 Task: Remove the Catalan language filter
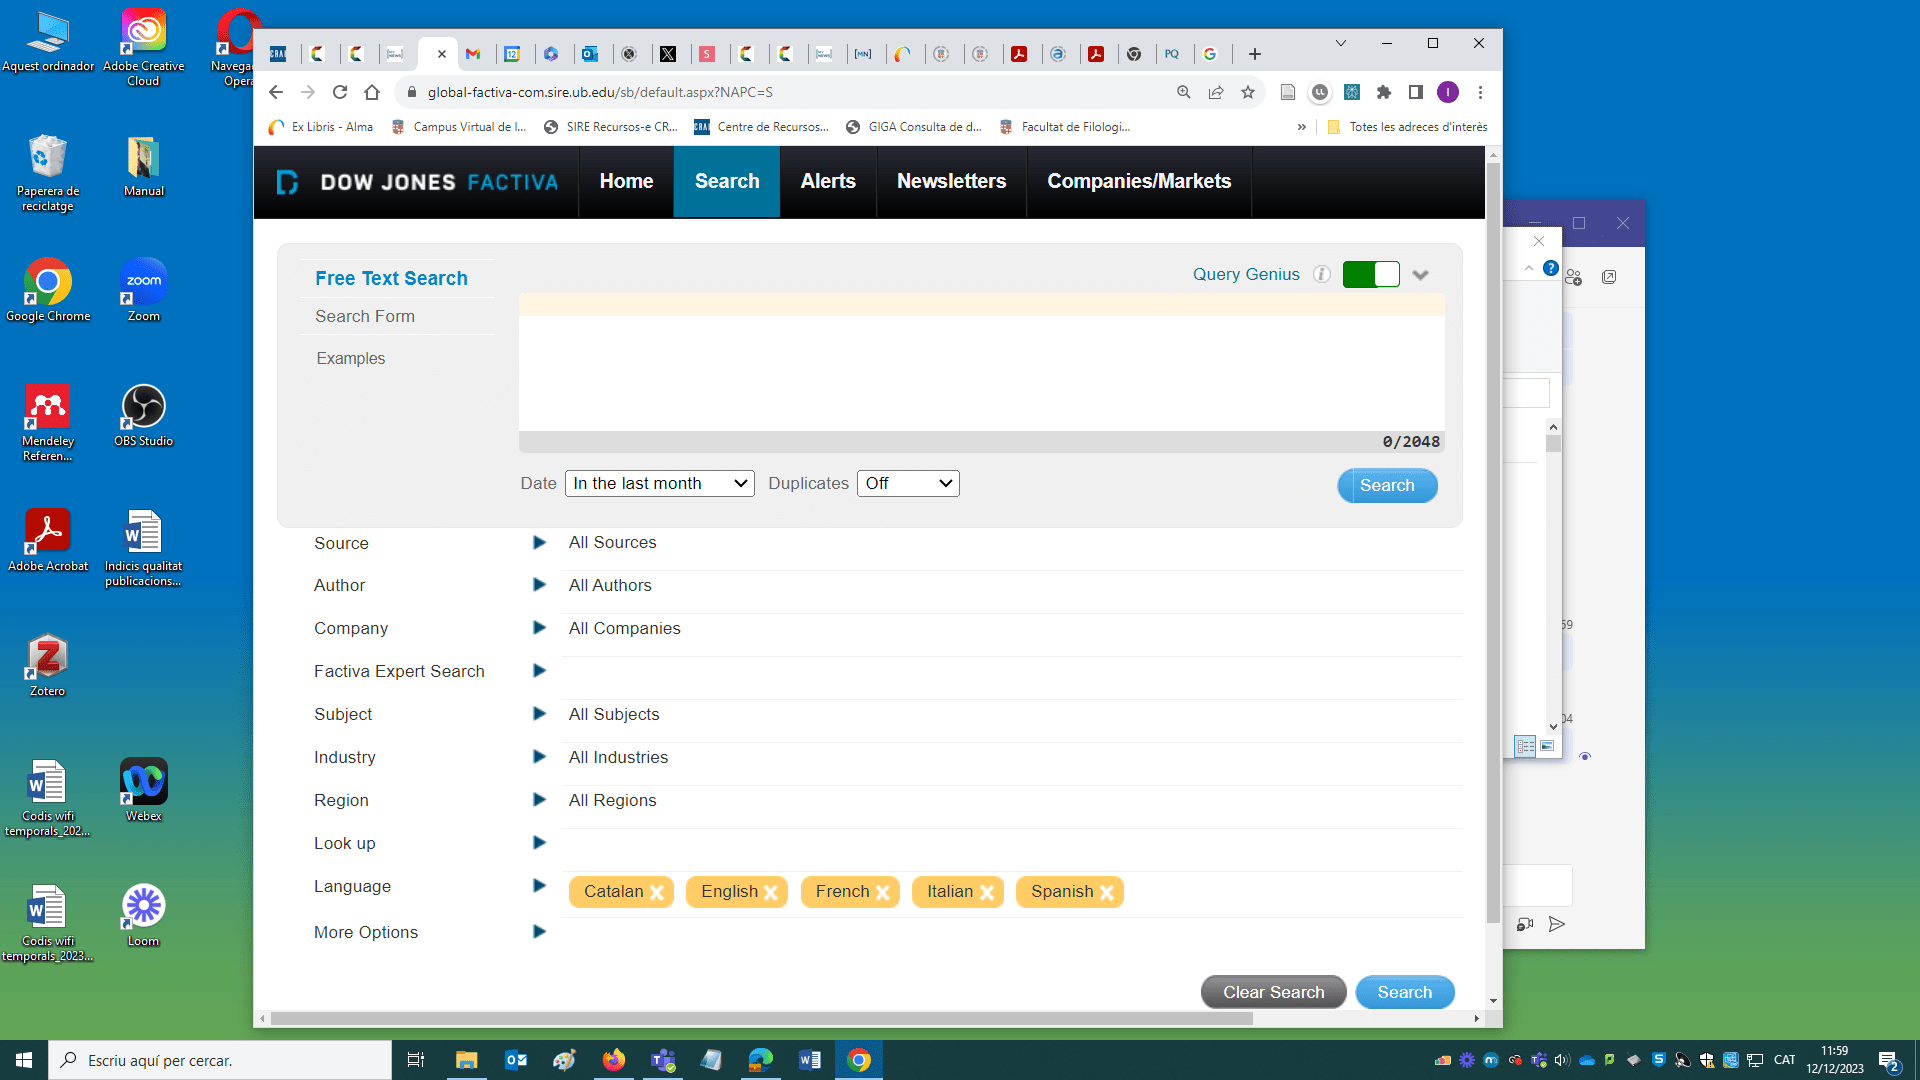click(657, 893)
